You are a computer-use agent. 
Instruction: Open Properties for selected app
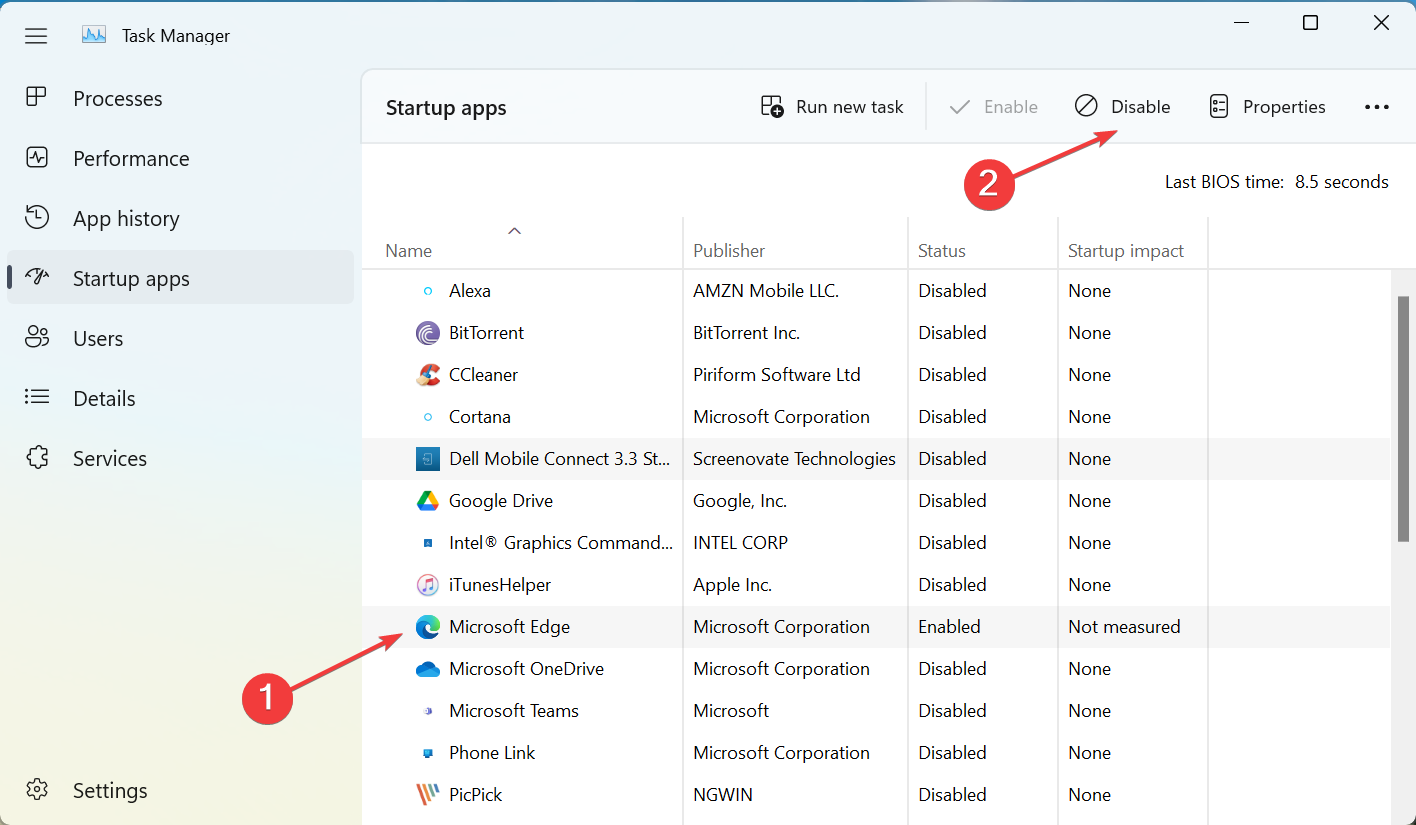coord(1267,107)
